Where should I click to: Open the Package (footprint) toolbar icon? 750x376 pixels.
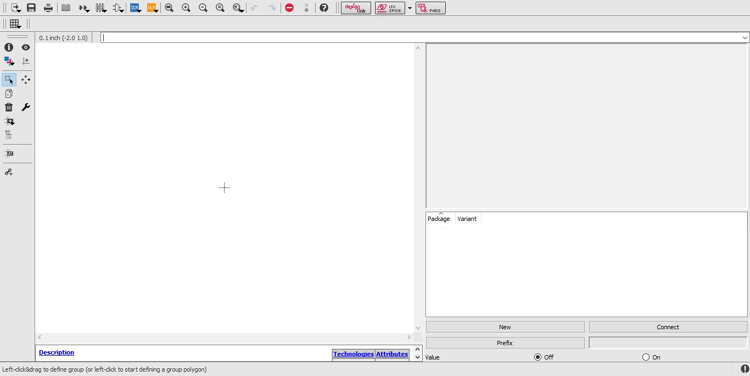click(101, 8)
